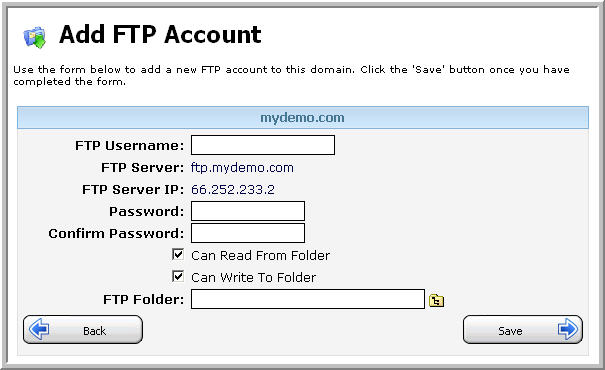Click inside the FTP Folder text box
The height and width of the screenshot is (370, 605).
[x=308, y=299]
